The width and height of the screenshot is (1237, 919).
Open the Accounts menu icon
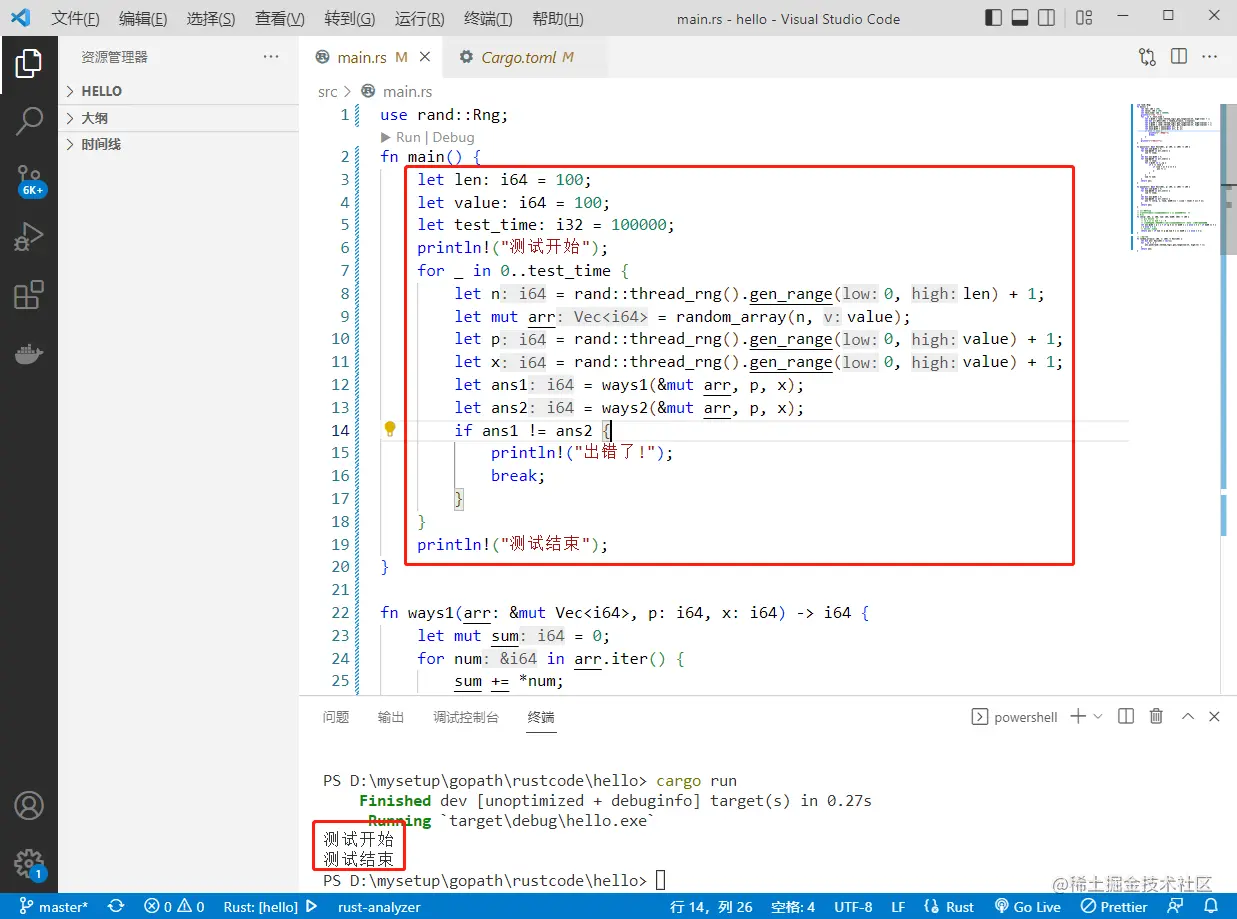coord(29,806)
